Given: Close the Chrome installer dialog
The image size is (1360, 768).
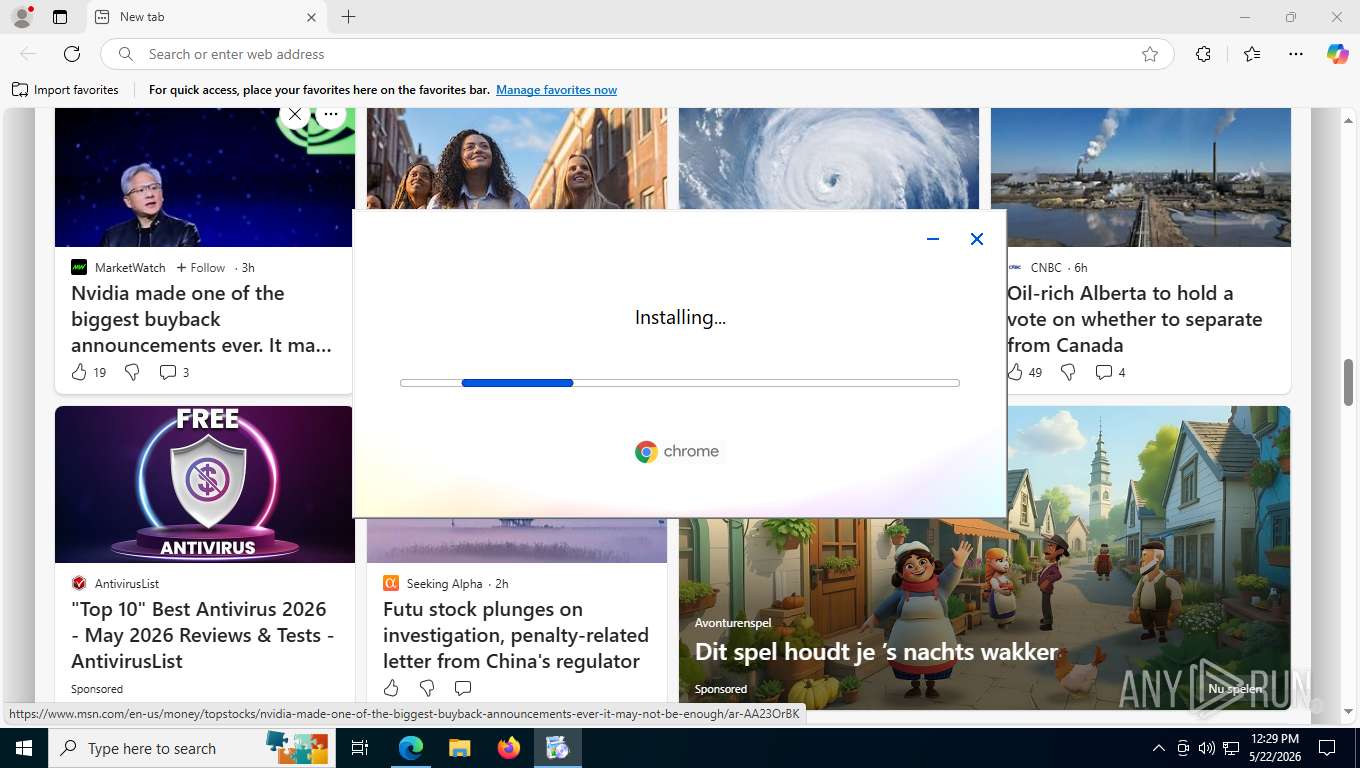Looking at the screenshot, I should (x=977, y=239).
